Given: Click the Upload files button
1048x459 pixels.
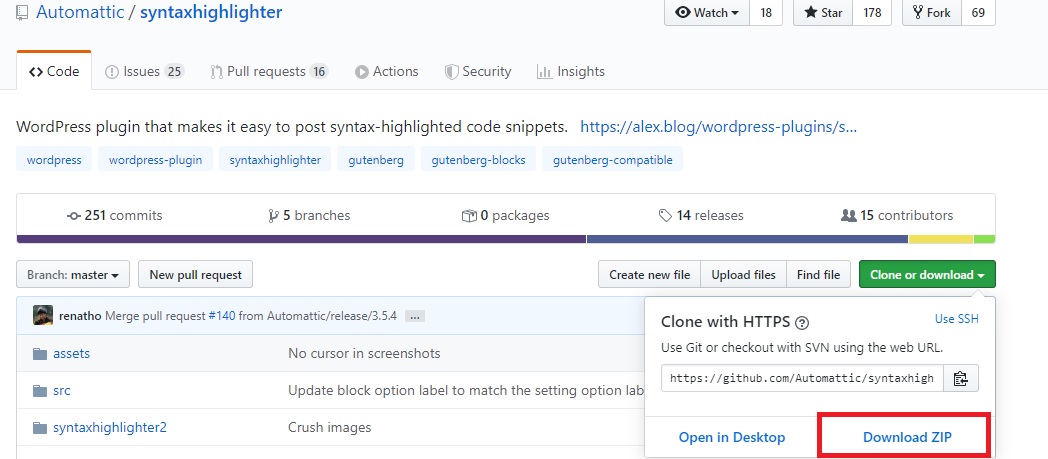Looking at the screenshot, I should tap(743, 275).
